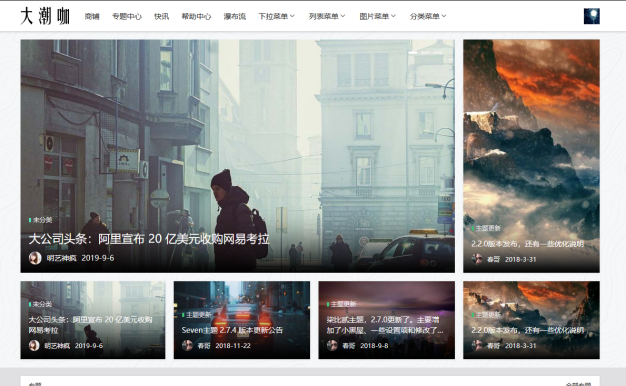Click 主题更新 tag on the Seven主题 card
The width and height of the screenshot is (626, 386).
(197, 315)
